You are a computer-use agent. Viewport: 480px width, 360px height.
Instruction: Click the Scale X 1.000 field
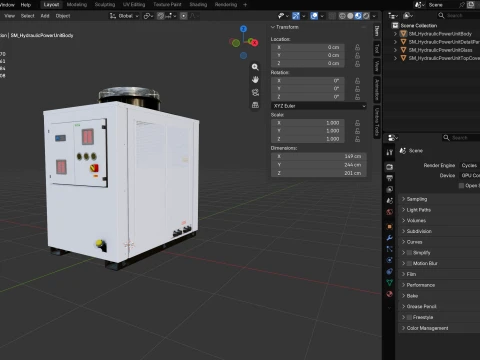[308, 123]
